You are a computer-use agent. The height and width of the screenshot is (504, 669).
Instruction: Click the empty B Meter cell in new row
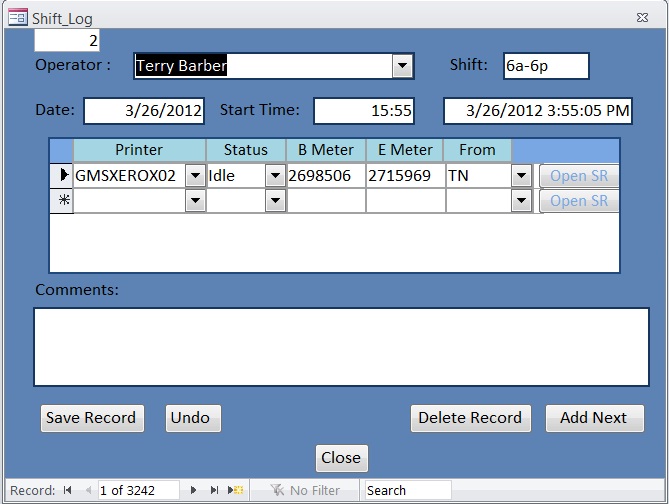326,201
